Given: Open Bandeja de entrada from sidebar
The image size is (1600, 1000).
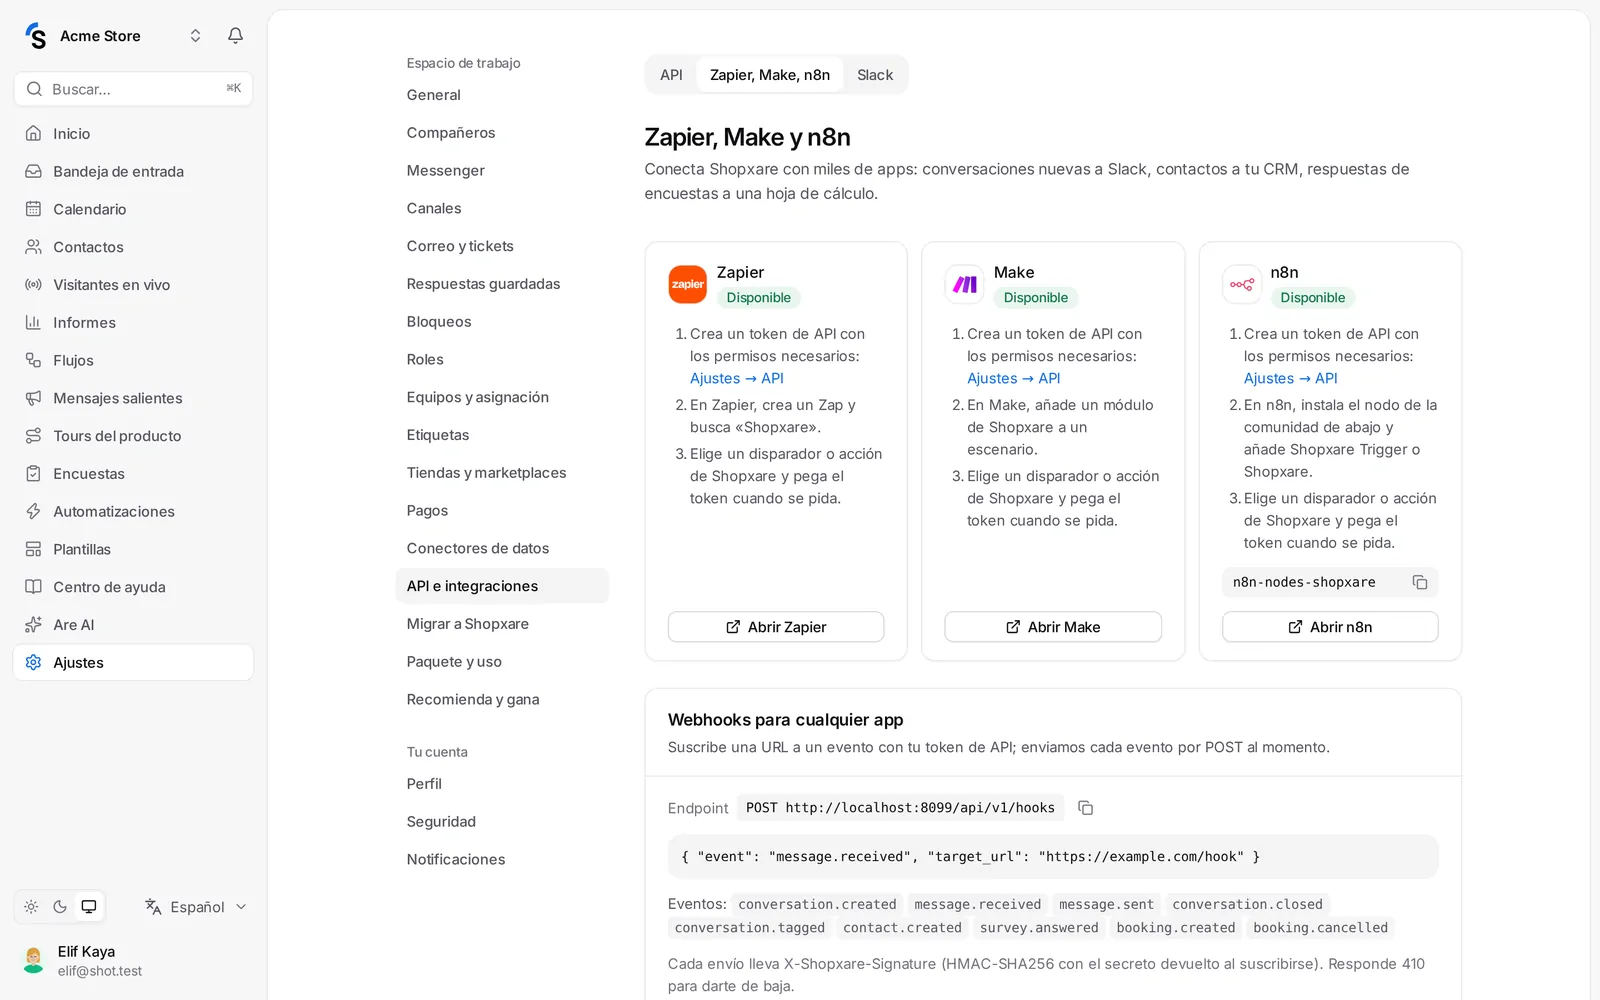Looking at the screenshot, I should (x=133, y=171).
